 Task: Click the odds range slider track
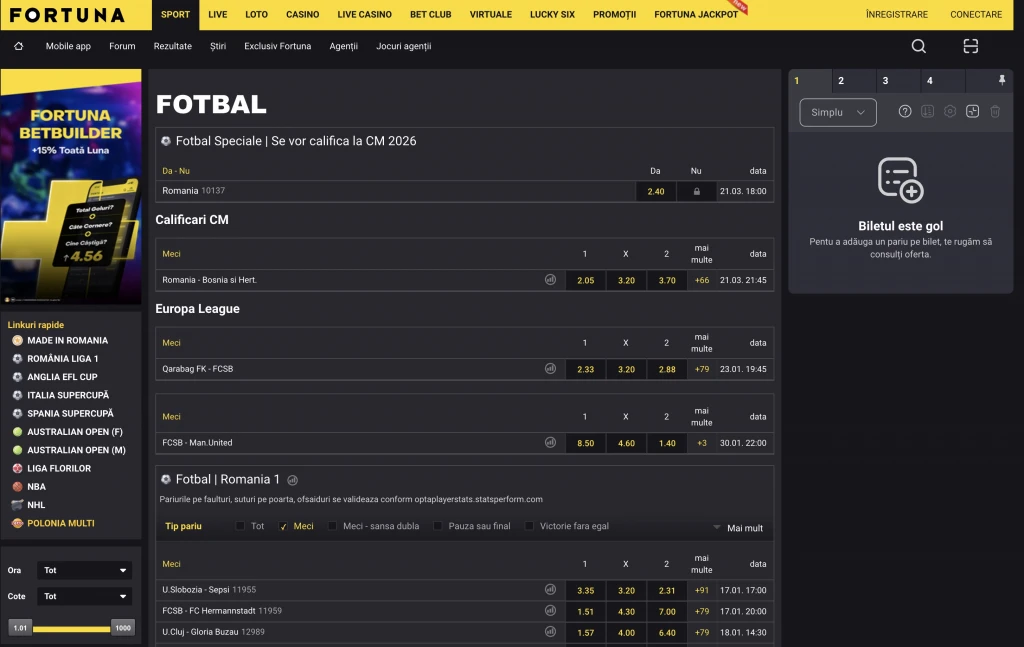tap(70, 628)
